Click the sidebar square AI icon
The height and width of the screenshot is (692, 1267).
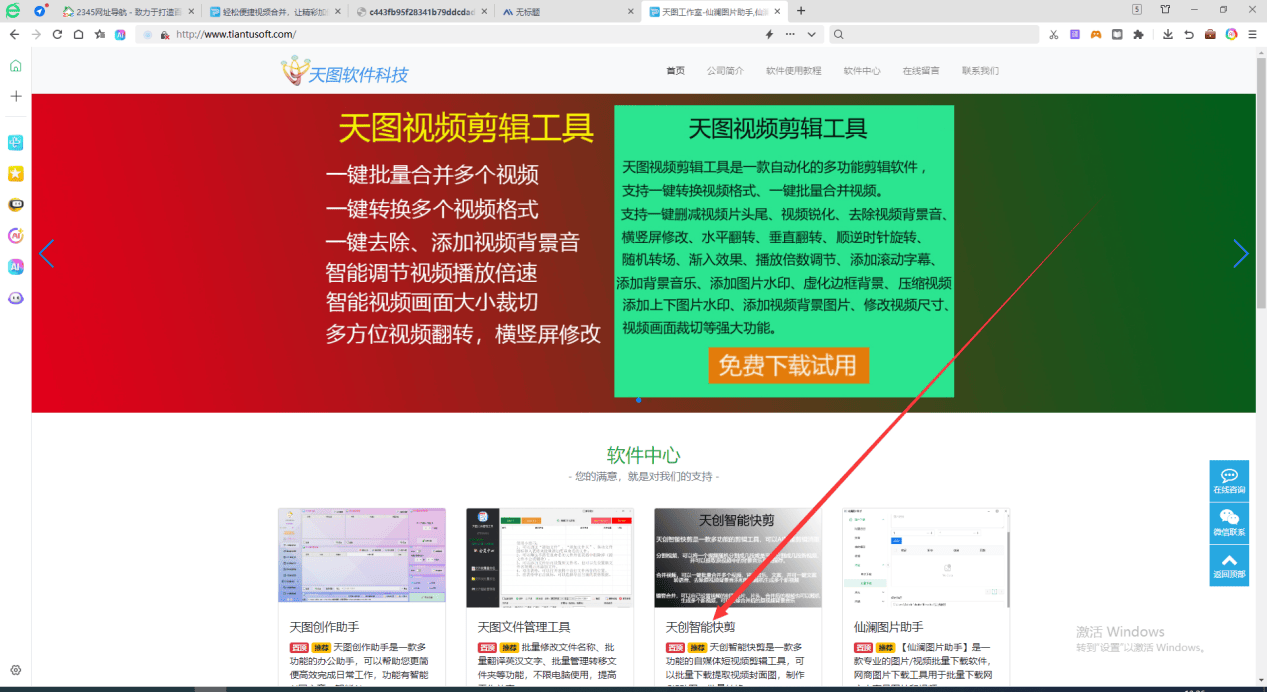15,267
